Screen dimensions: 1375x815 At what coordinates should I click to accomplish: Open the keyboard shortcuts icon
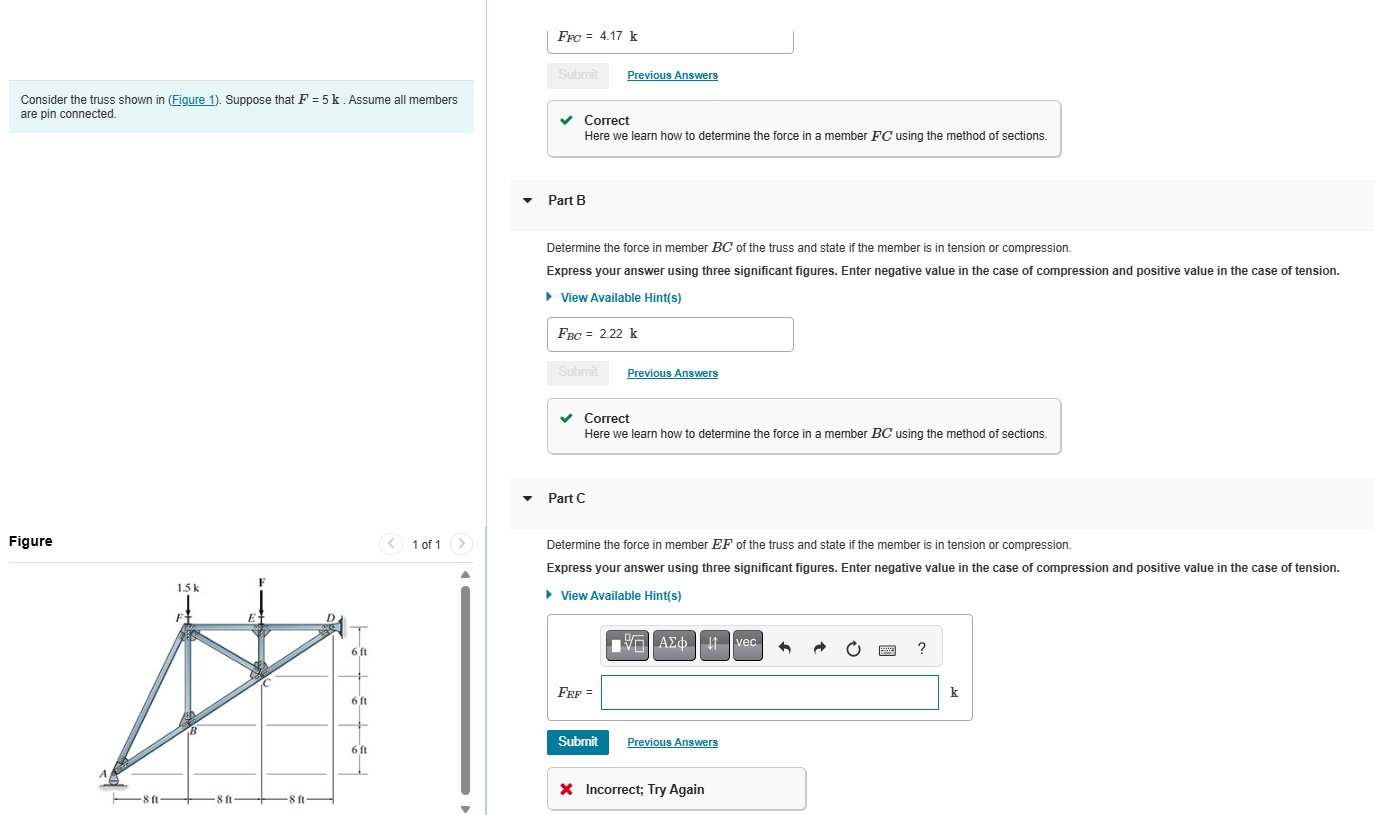point(888,648)
